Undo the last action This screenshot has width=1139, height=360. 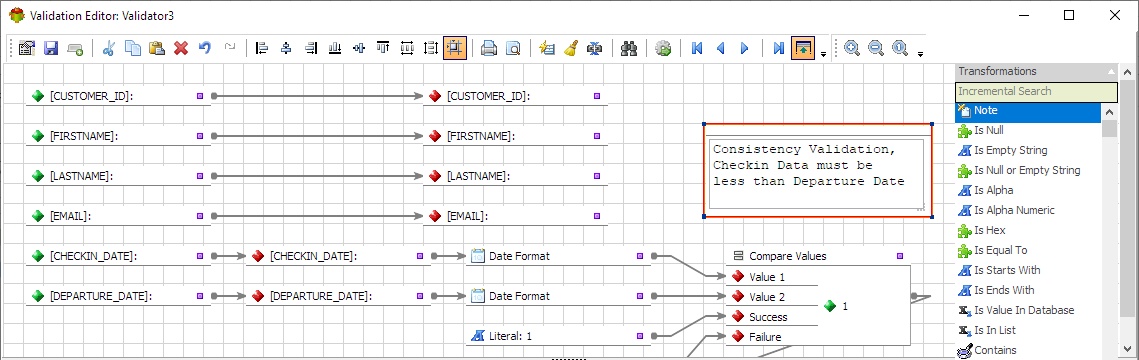click(205, 49)
